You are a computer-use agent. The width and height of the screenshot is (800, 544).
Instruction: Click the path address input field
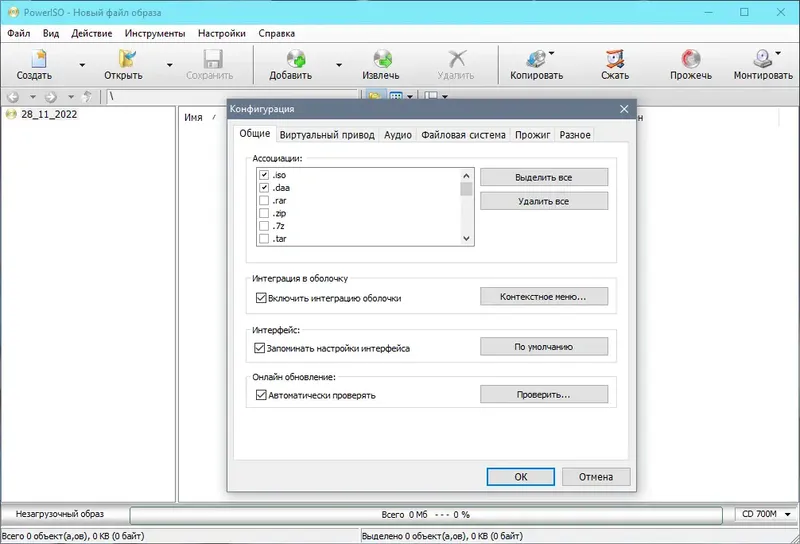pos(232,96)
